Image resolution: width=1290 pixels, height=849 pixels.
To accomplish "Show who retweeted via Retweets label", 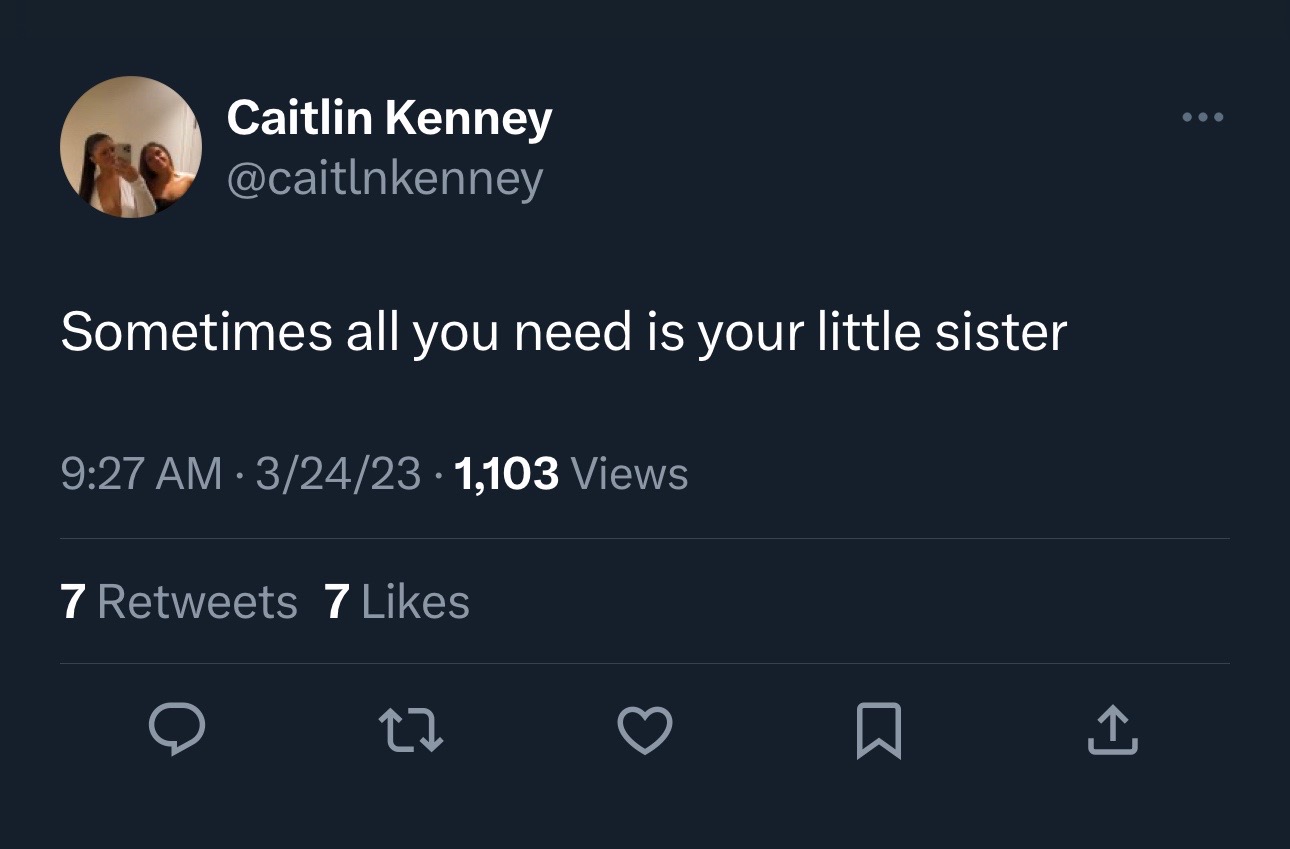I will click(198, 602).
